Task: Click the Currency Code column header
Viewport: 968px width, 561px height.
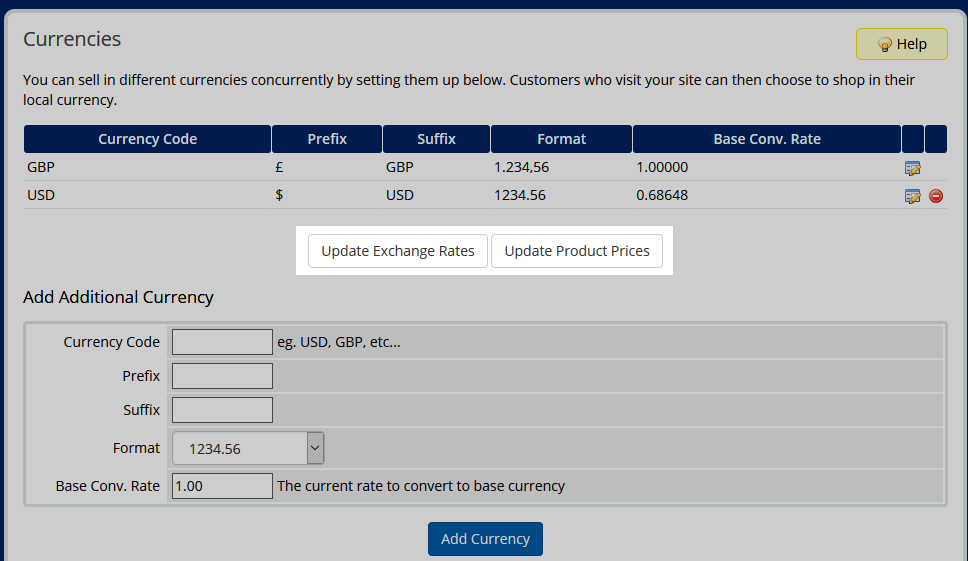Action: (x=147, y=139)
